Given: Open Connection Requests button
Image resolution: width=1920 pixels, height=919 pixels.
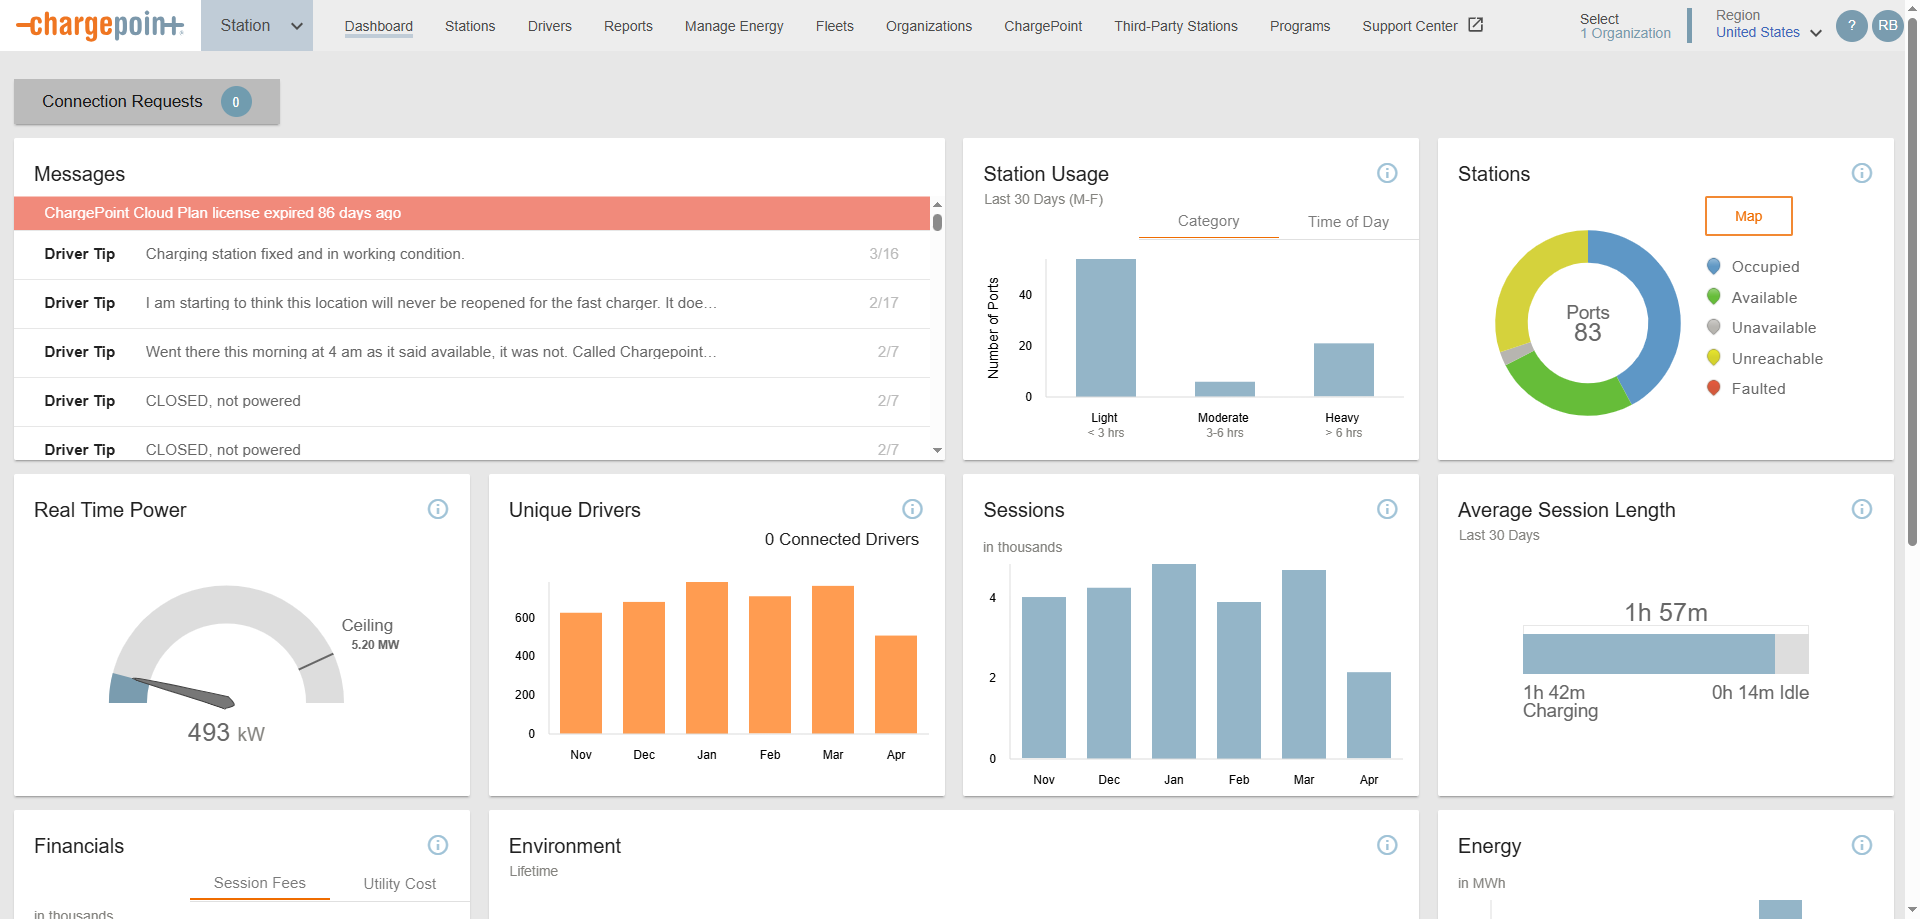Looking at the screenshot, I should click(x=146, y=102).
